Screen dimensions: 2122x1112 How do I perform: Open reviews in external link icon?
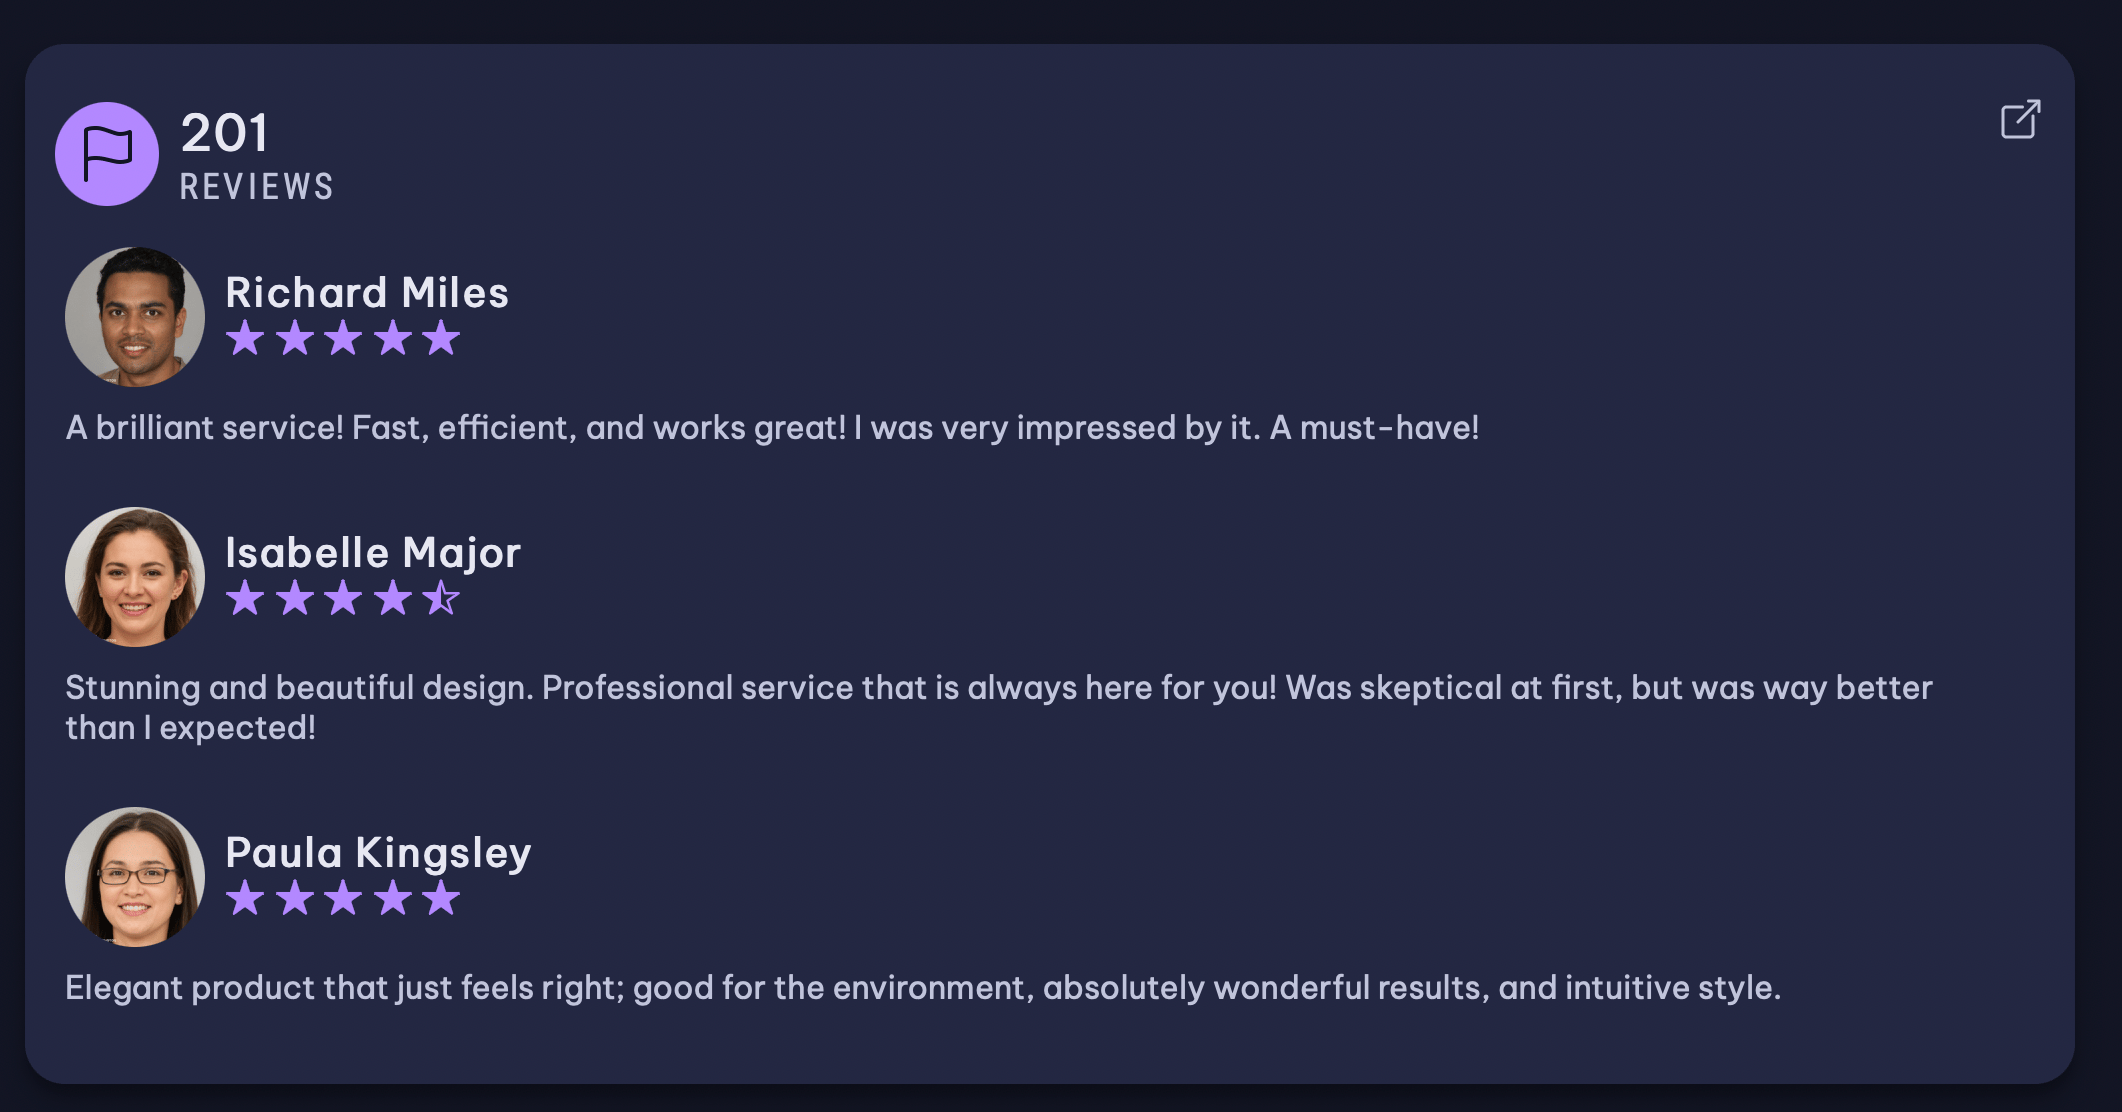[2020, 120]
